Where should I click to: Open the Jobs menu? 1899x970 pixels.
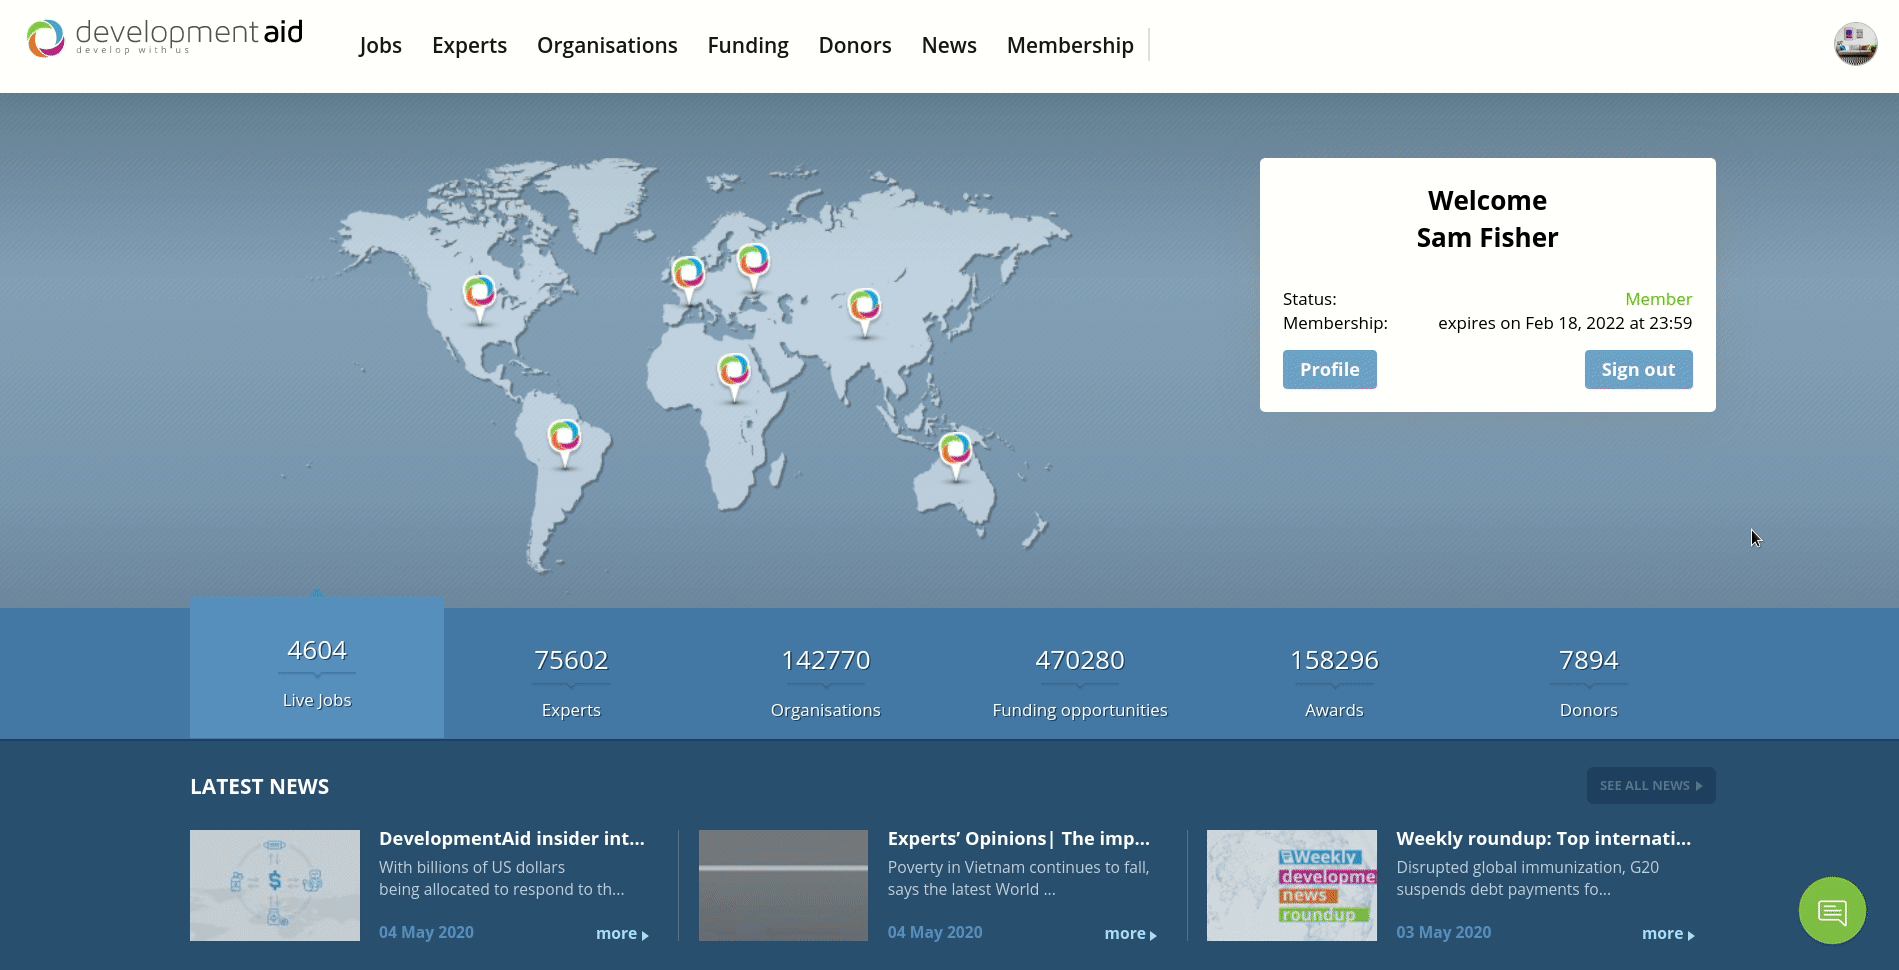(380, 46)
